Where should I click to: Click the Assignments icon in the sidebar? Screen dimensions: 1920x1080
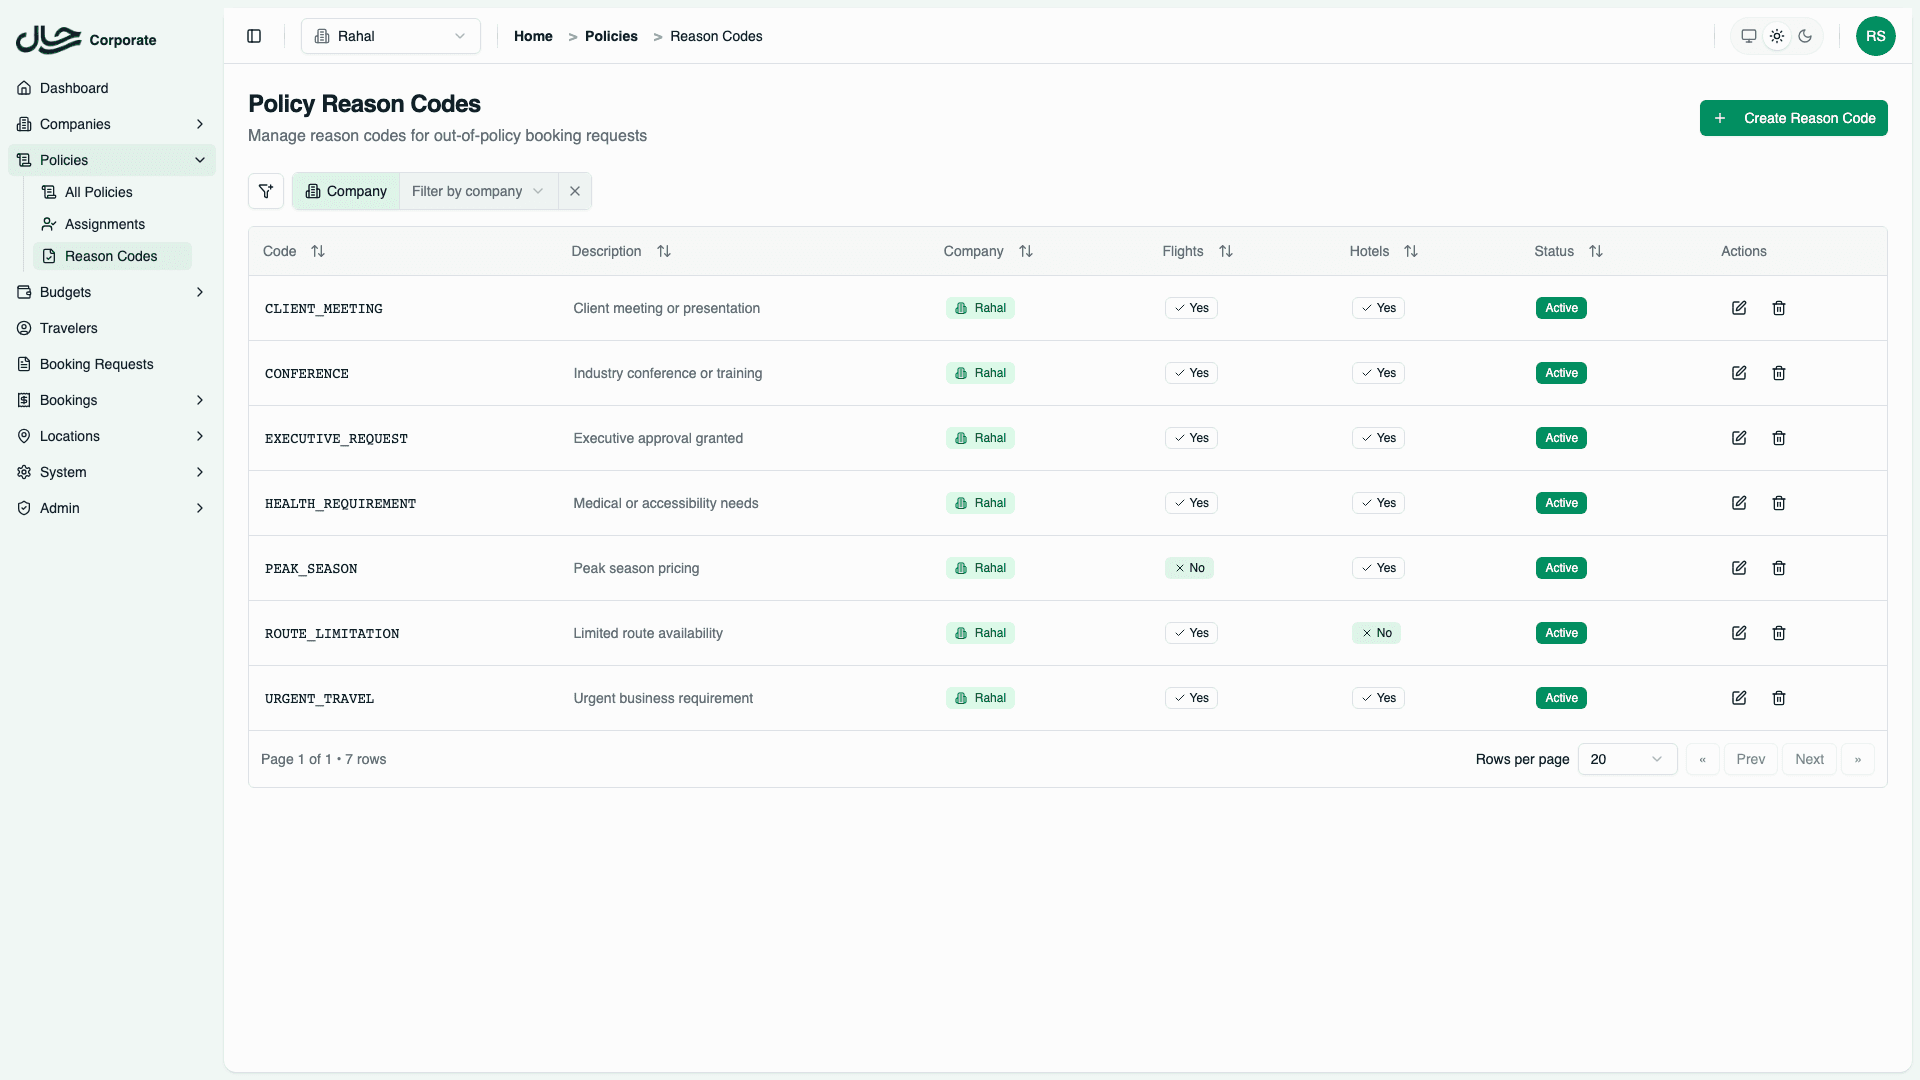(49, 224)
